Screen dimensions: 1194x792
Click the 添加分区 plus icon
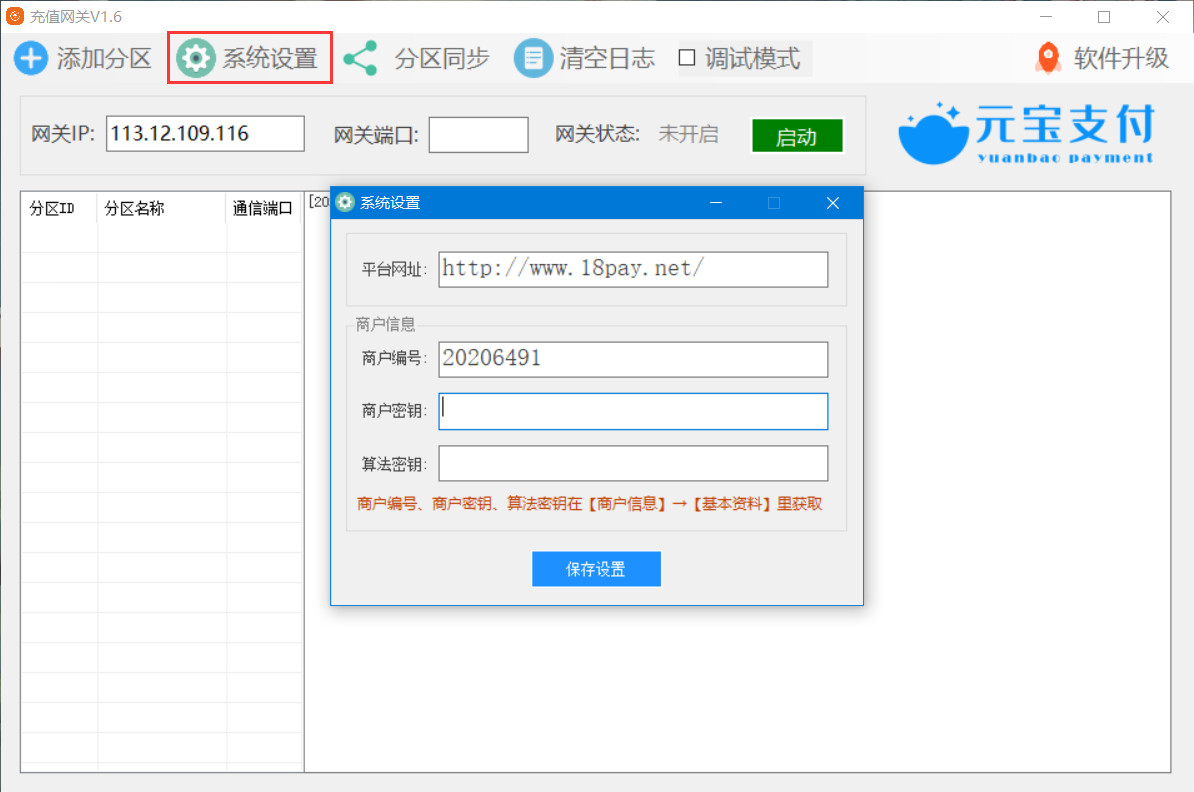click(31, 58)
